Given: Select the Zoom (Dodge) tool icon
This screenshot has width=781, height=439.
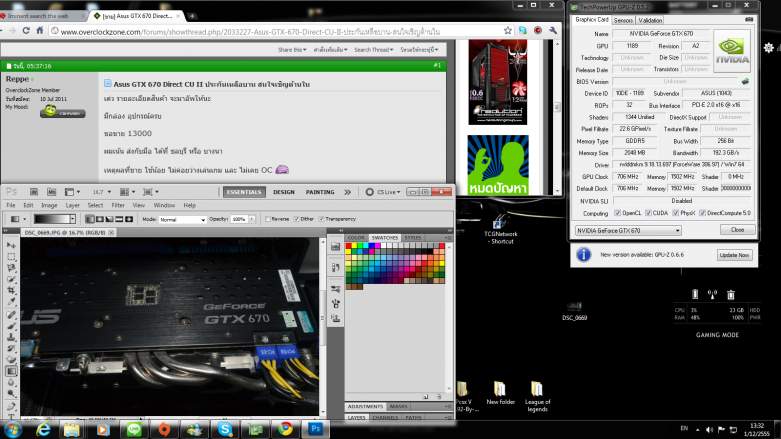Looking at the screenshot, I should pos(11,394).
